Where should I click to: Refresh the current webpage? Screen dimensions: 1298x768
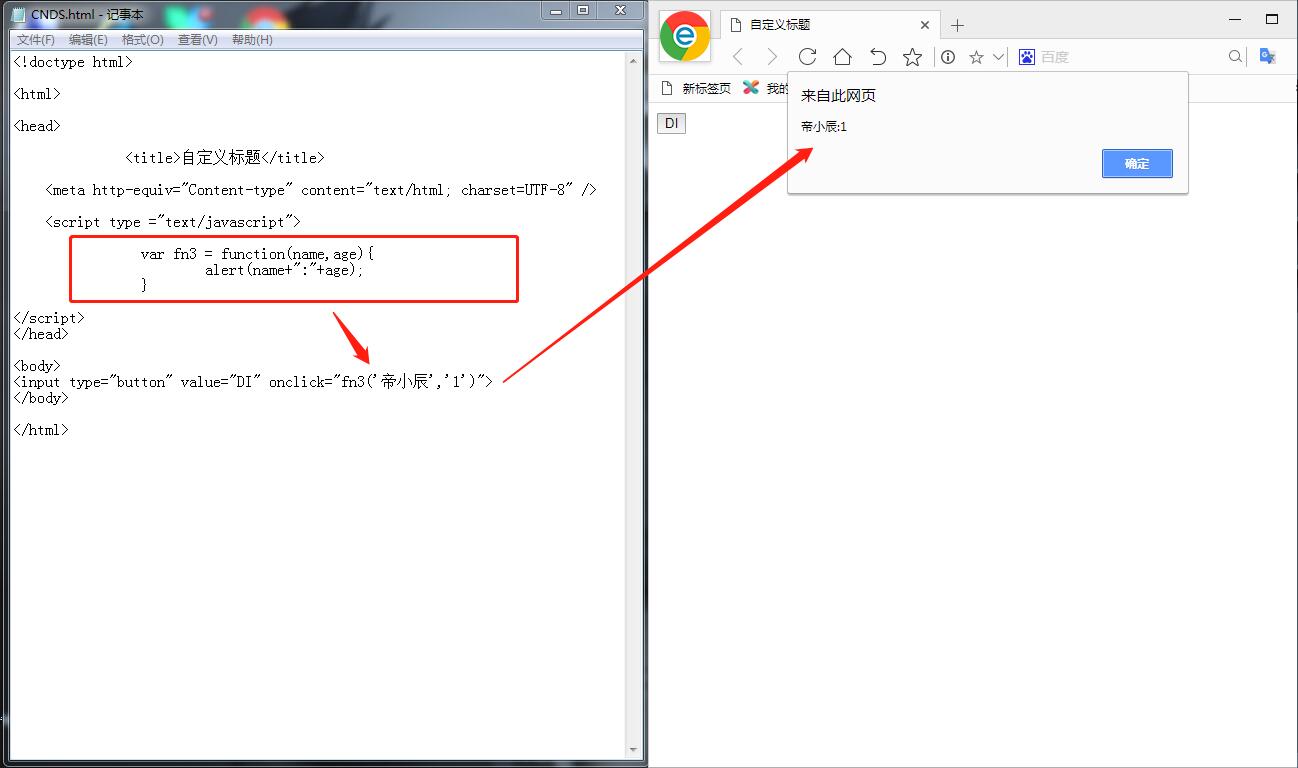click(807, 57)
